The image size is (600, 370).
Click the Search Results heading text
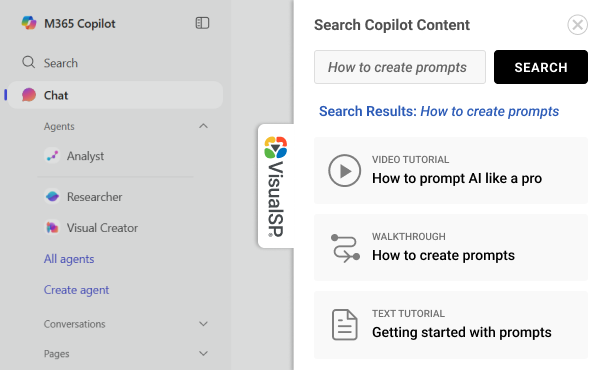click(439, 111)
